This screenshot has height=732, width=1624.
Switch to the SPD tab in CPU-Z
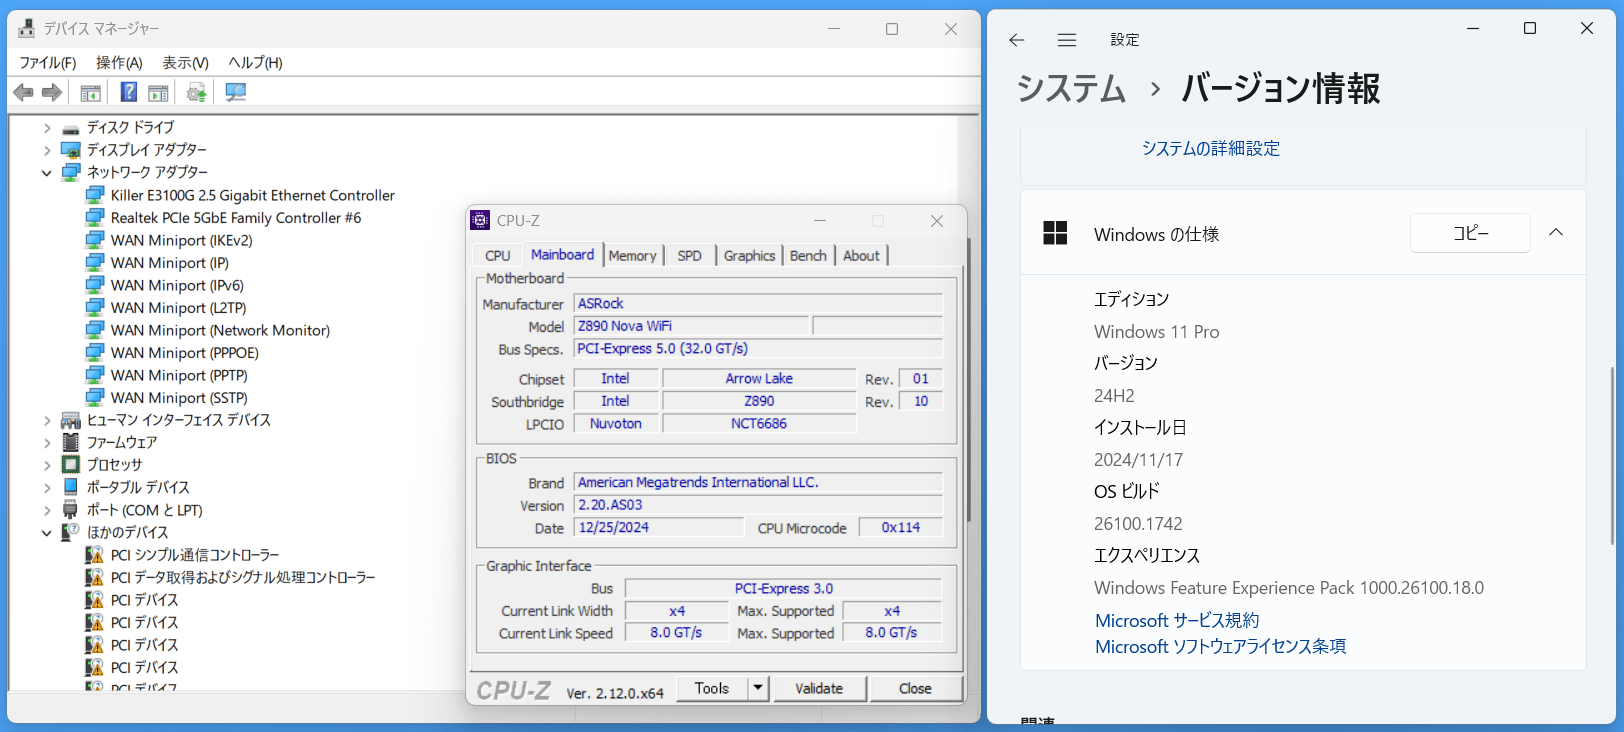(x=690, y=256)
